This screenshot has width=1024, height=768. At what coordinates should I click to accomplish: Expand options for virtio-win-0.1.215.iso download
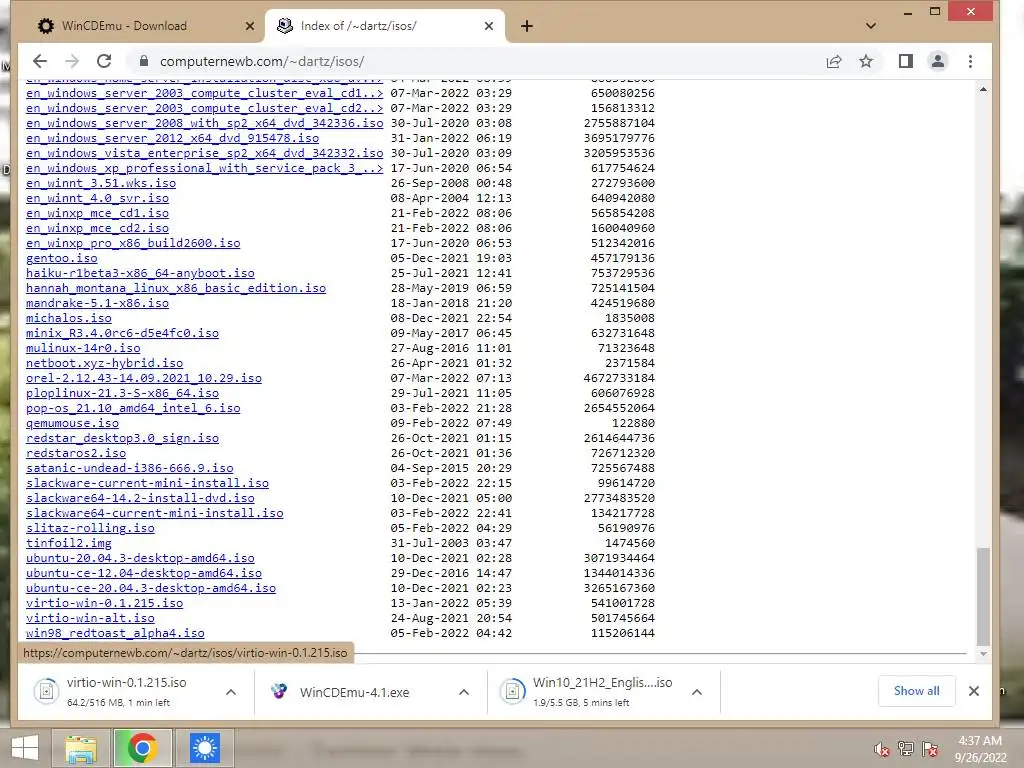(x=231, y=692)
